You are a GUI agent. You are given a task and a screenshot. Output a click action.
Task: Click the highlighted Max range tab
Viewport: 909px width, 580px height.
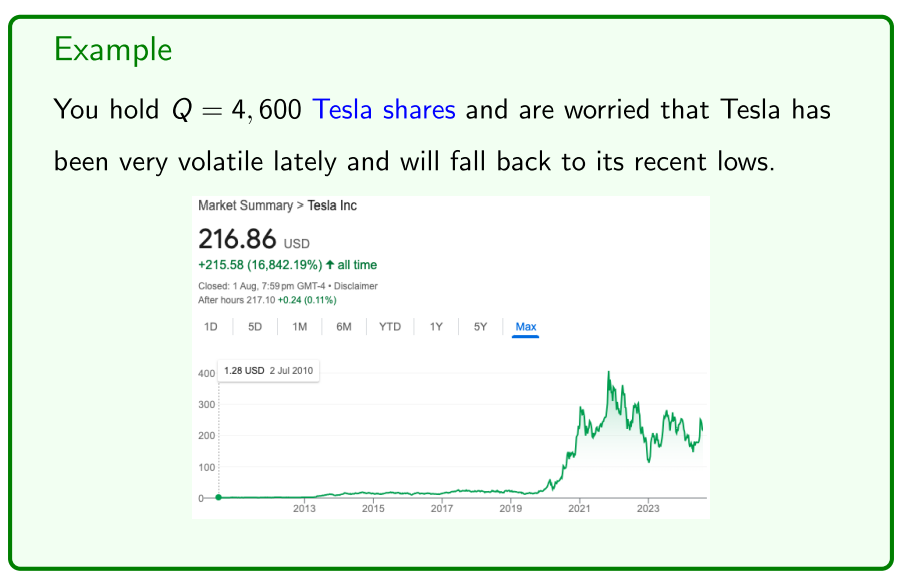point(525,327)
